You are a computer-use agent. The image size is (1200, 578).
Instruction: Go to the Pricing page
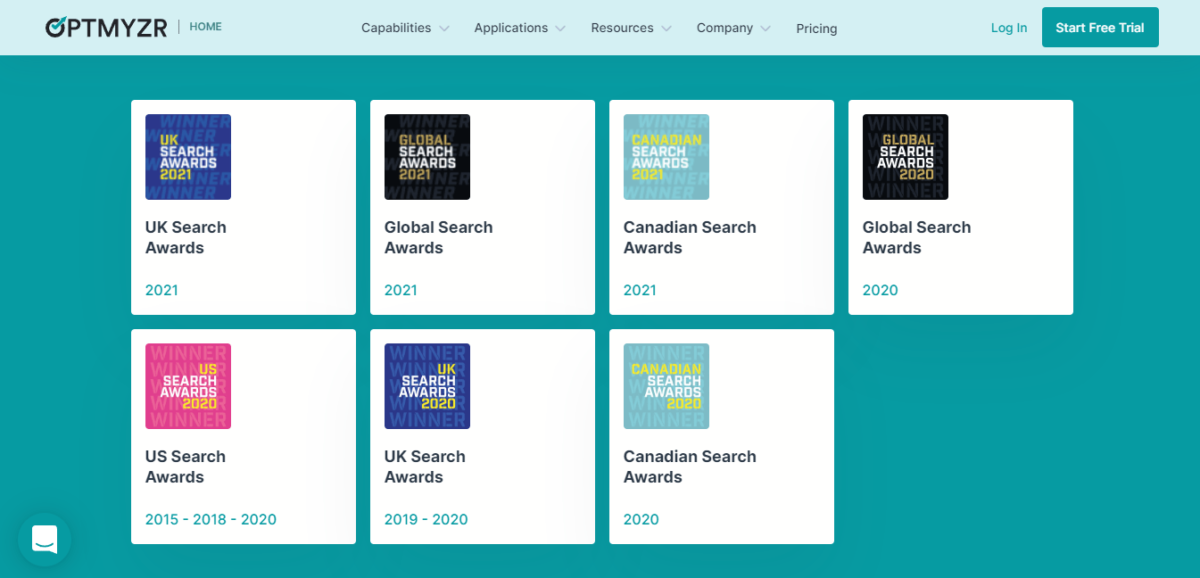point(817,29)
